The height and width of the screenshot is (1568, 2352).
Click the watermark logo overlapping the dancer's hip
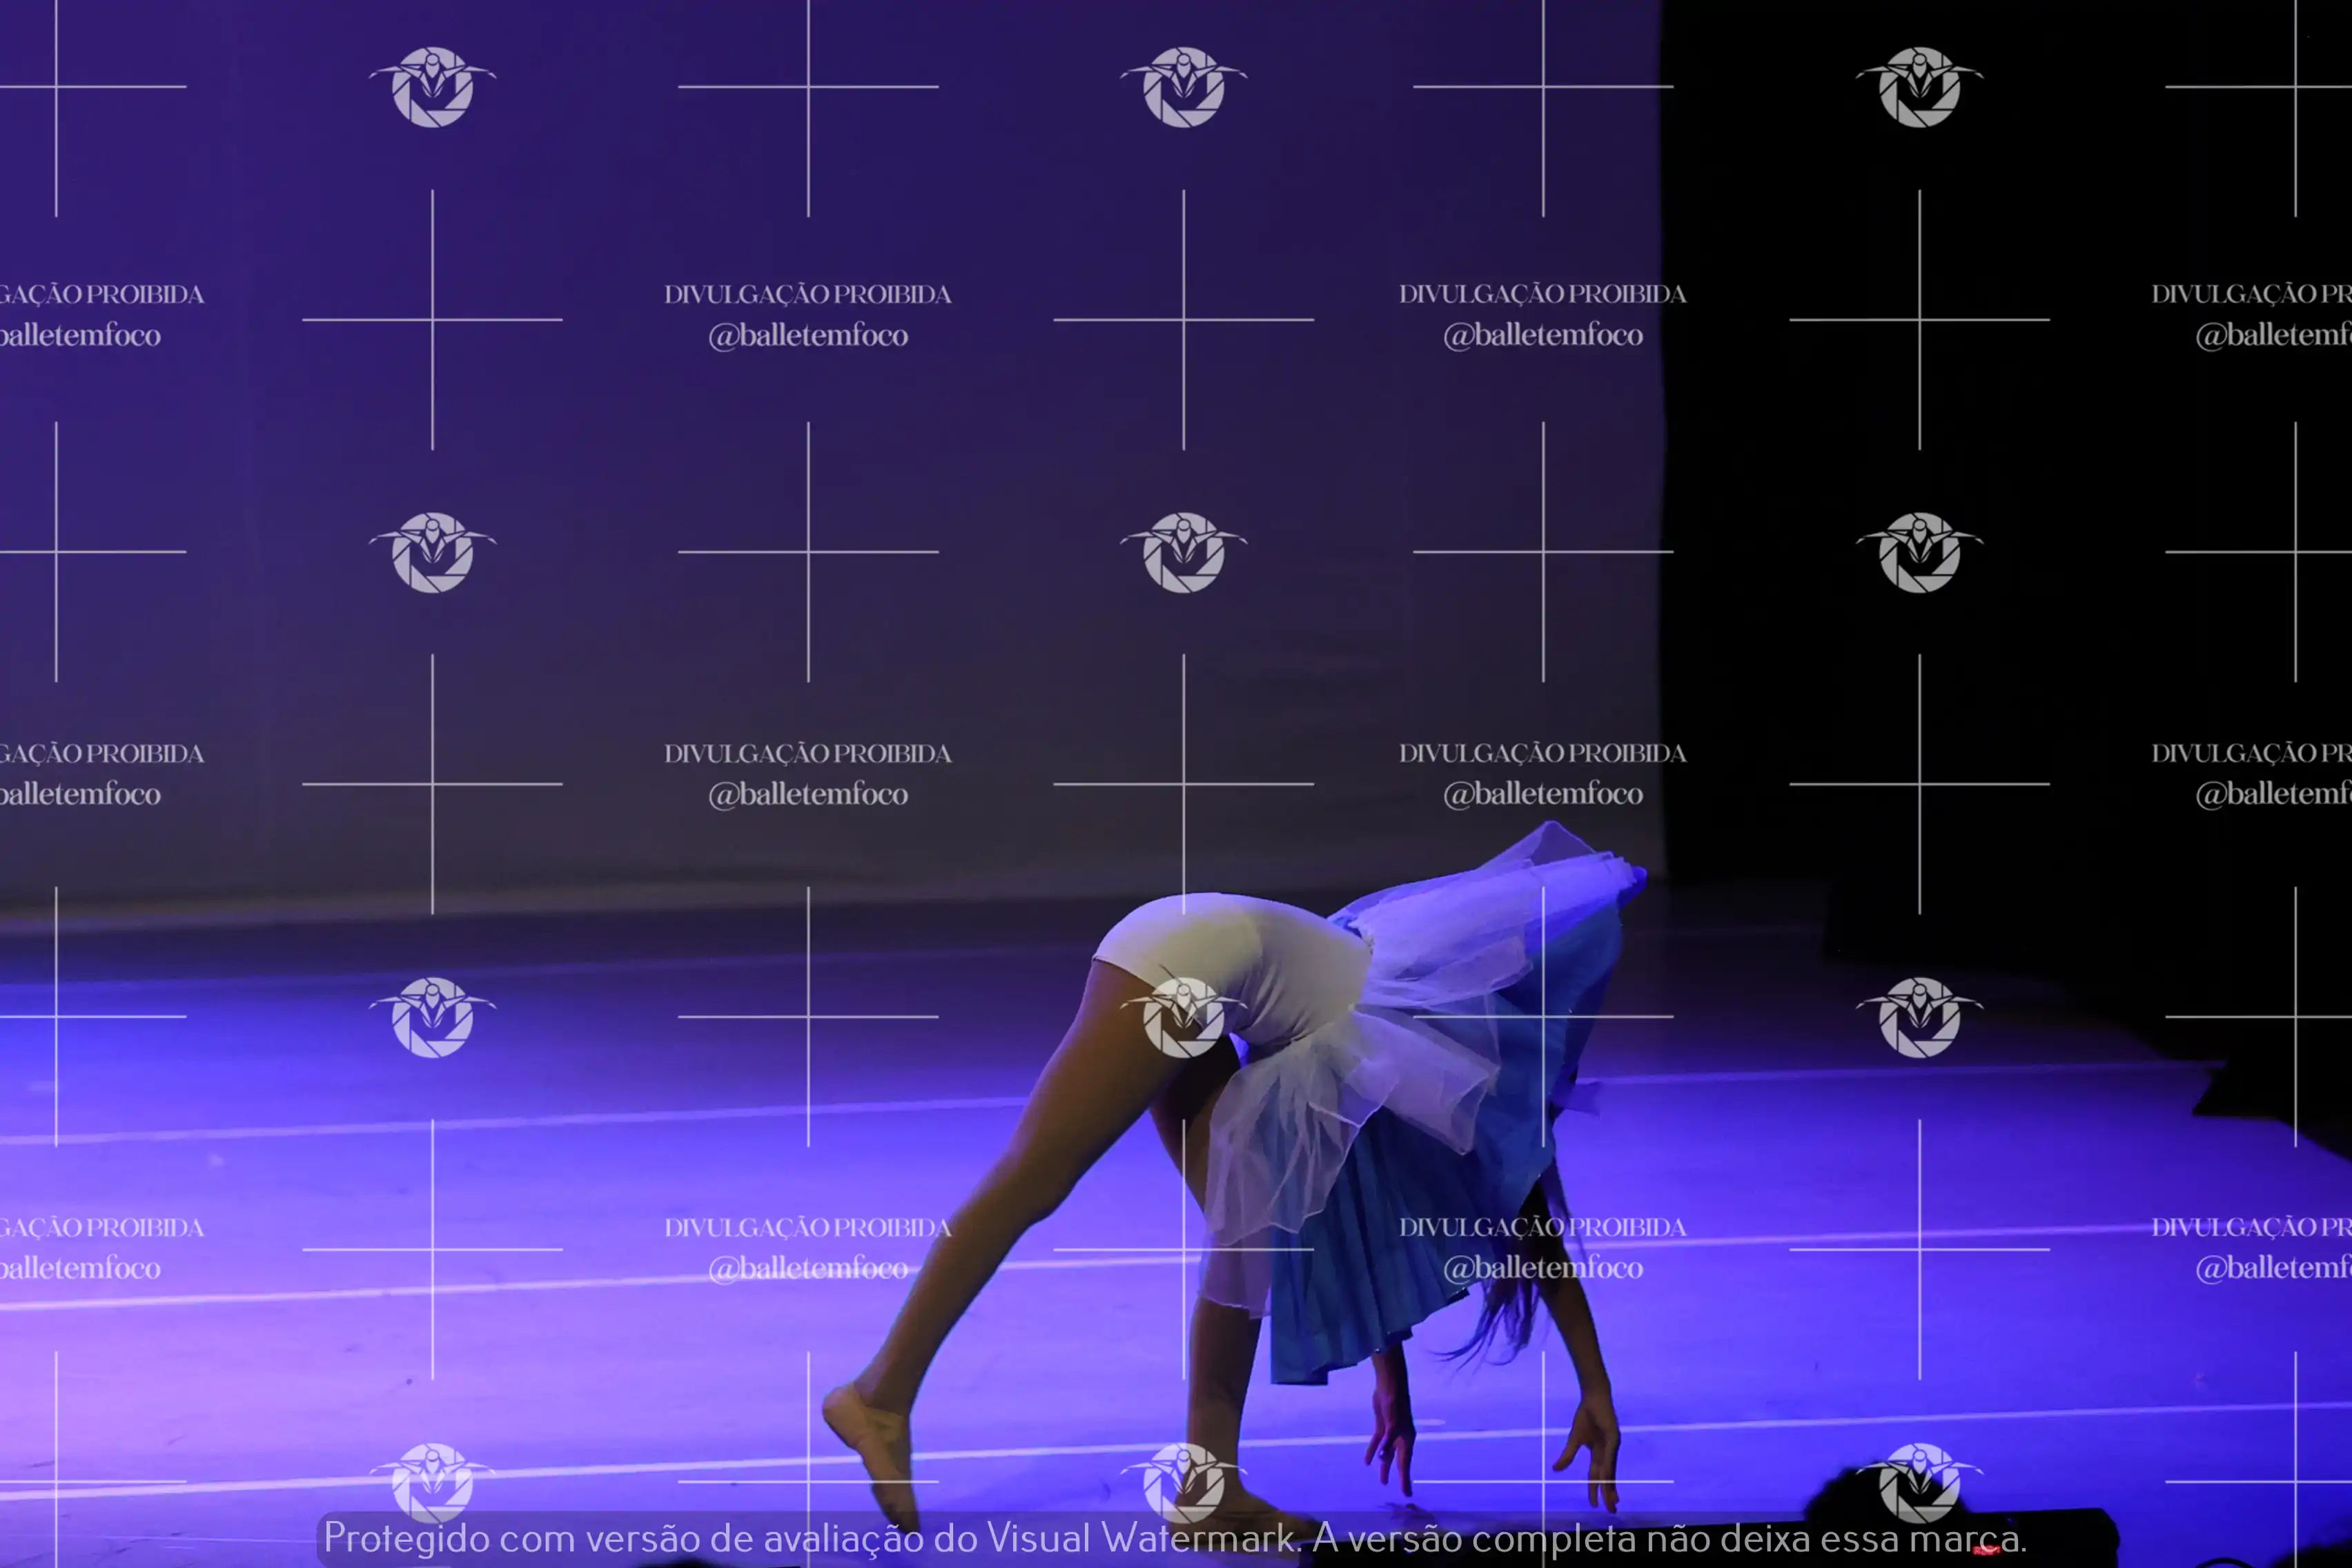[x=1183, y=1017]
